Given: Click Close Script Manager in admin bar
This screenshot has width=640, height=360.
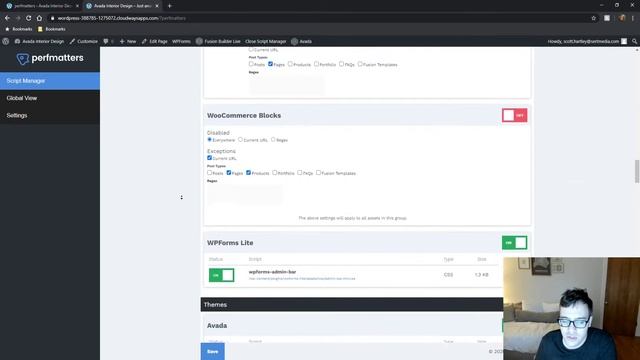Looking at the screenshot, I should coord(266,41).
